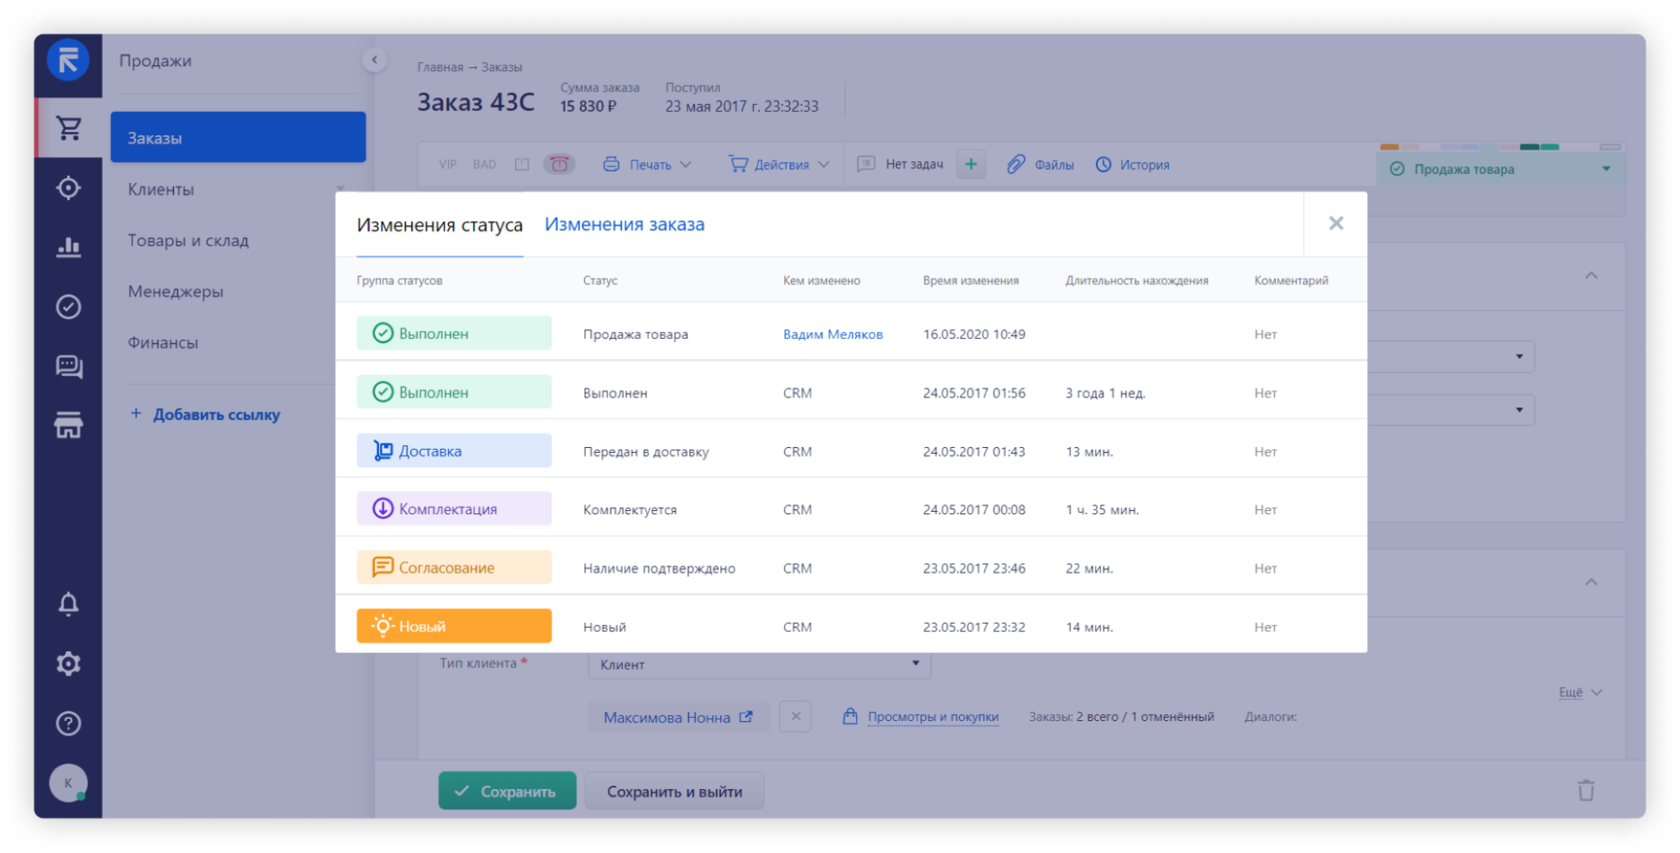Click the Заказы breadcrumb
1680x853 pixels.
pos(501,67)
